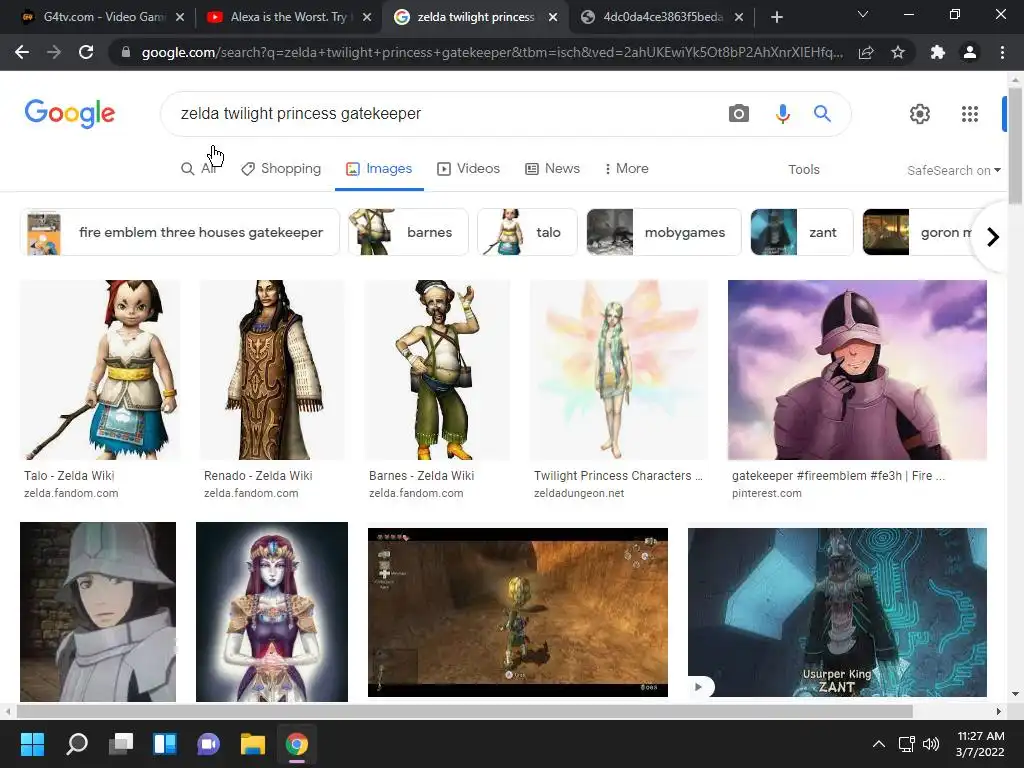Open Windows taskbar search

(x=77, y=744)
